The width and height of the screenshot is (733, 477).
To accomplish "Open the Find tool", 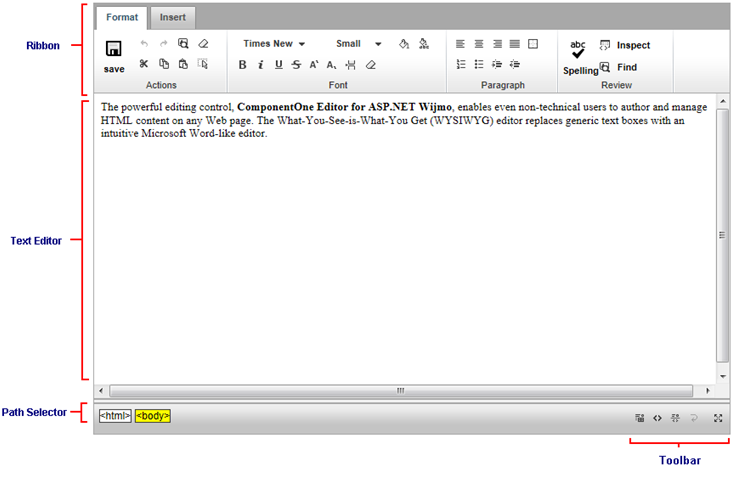I will [x=618, y=67].
